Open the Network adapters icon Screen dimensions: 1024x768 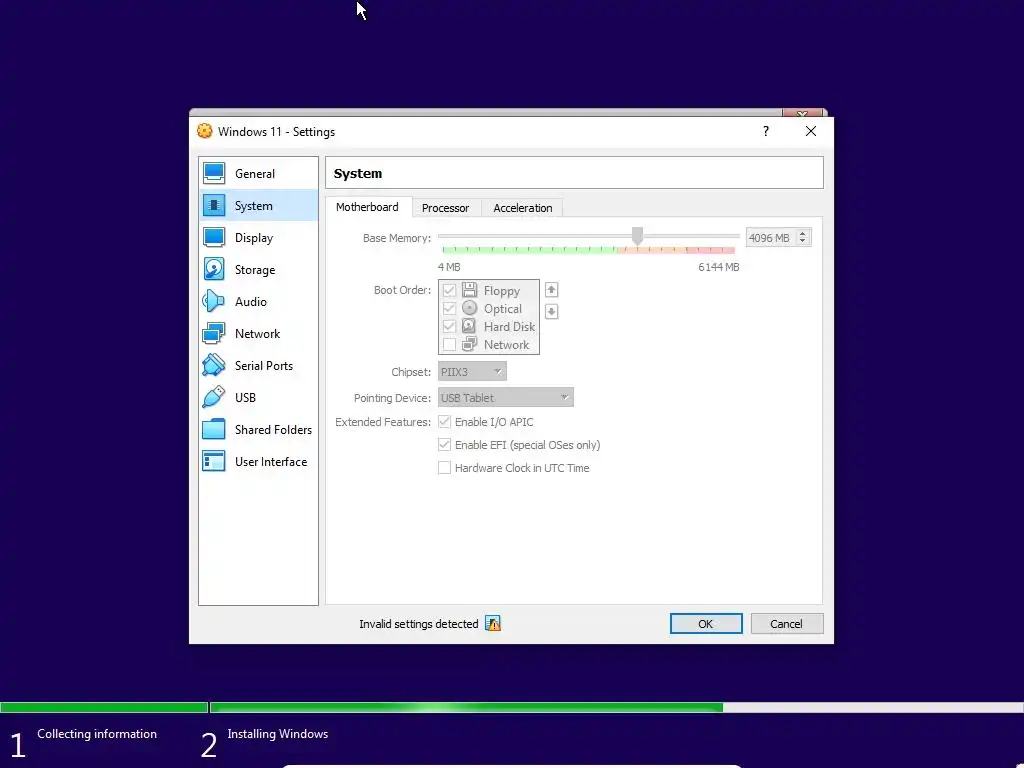click(x=214, y=333)
